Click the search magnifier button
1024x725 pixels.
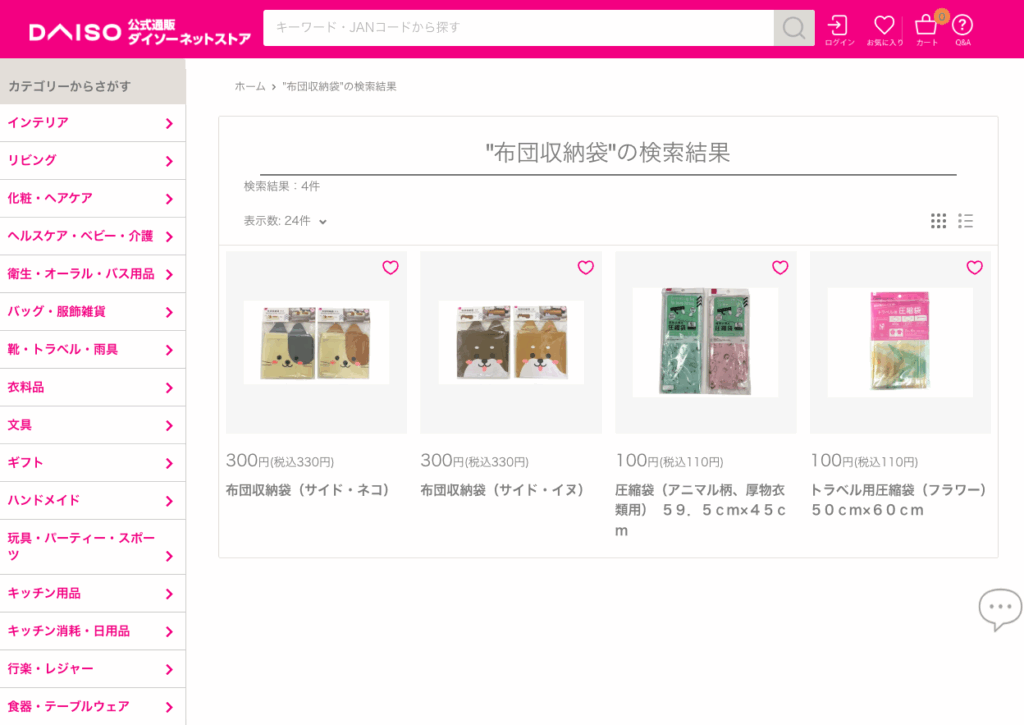(793, 28)
